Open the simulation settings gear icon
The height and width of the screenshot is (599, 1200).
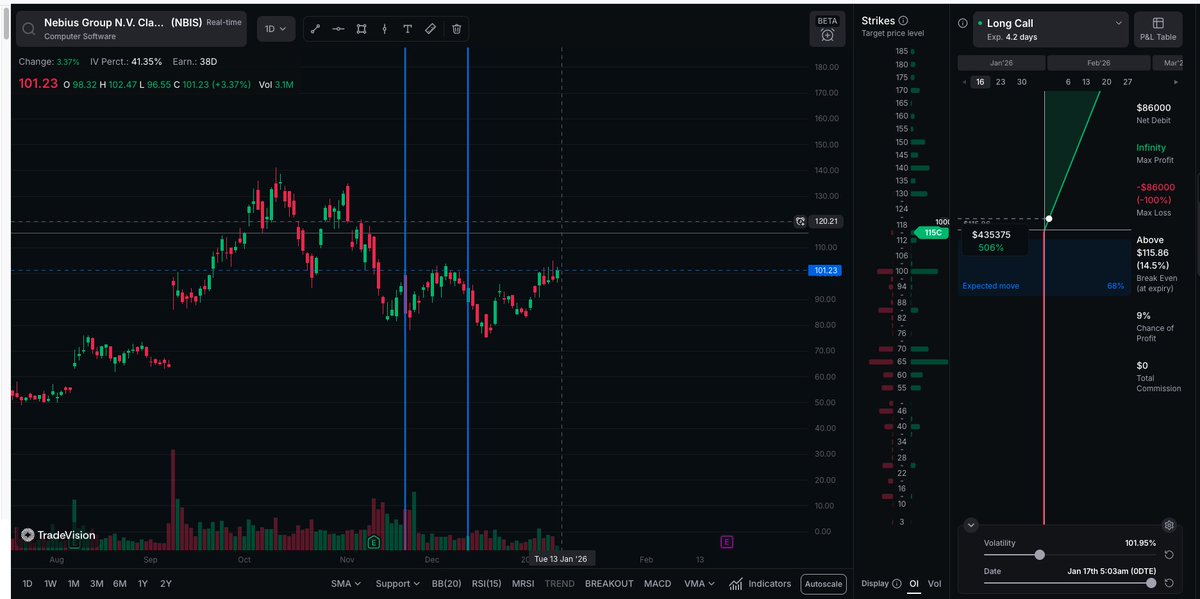point(1168,525)
